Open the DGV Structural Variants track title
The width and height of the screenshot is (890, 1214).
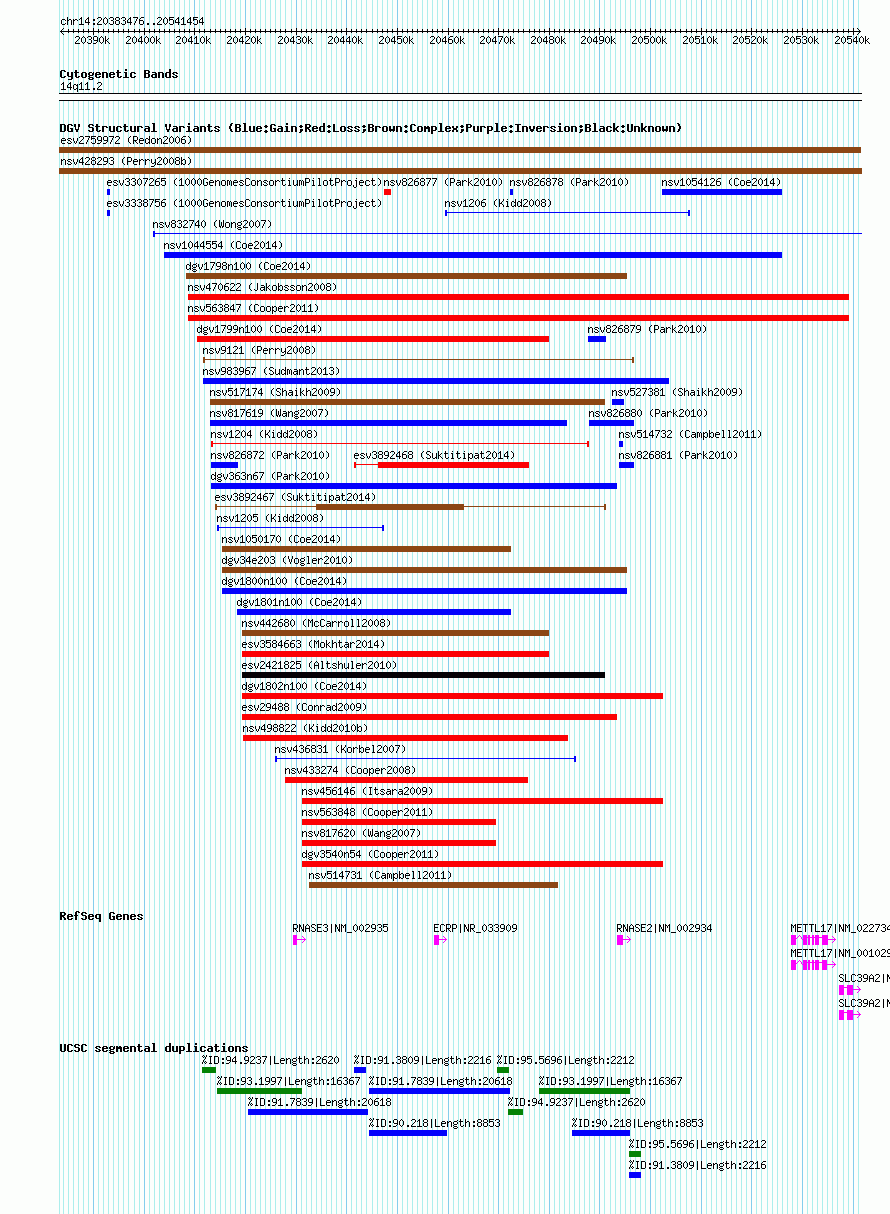371,128
